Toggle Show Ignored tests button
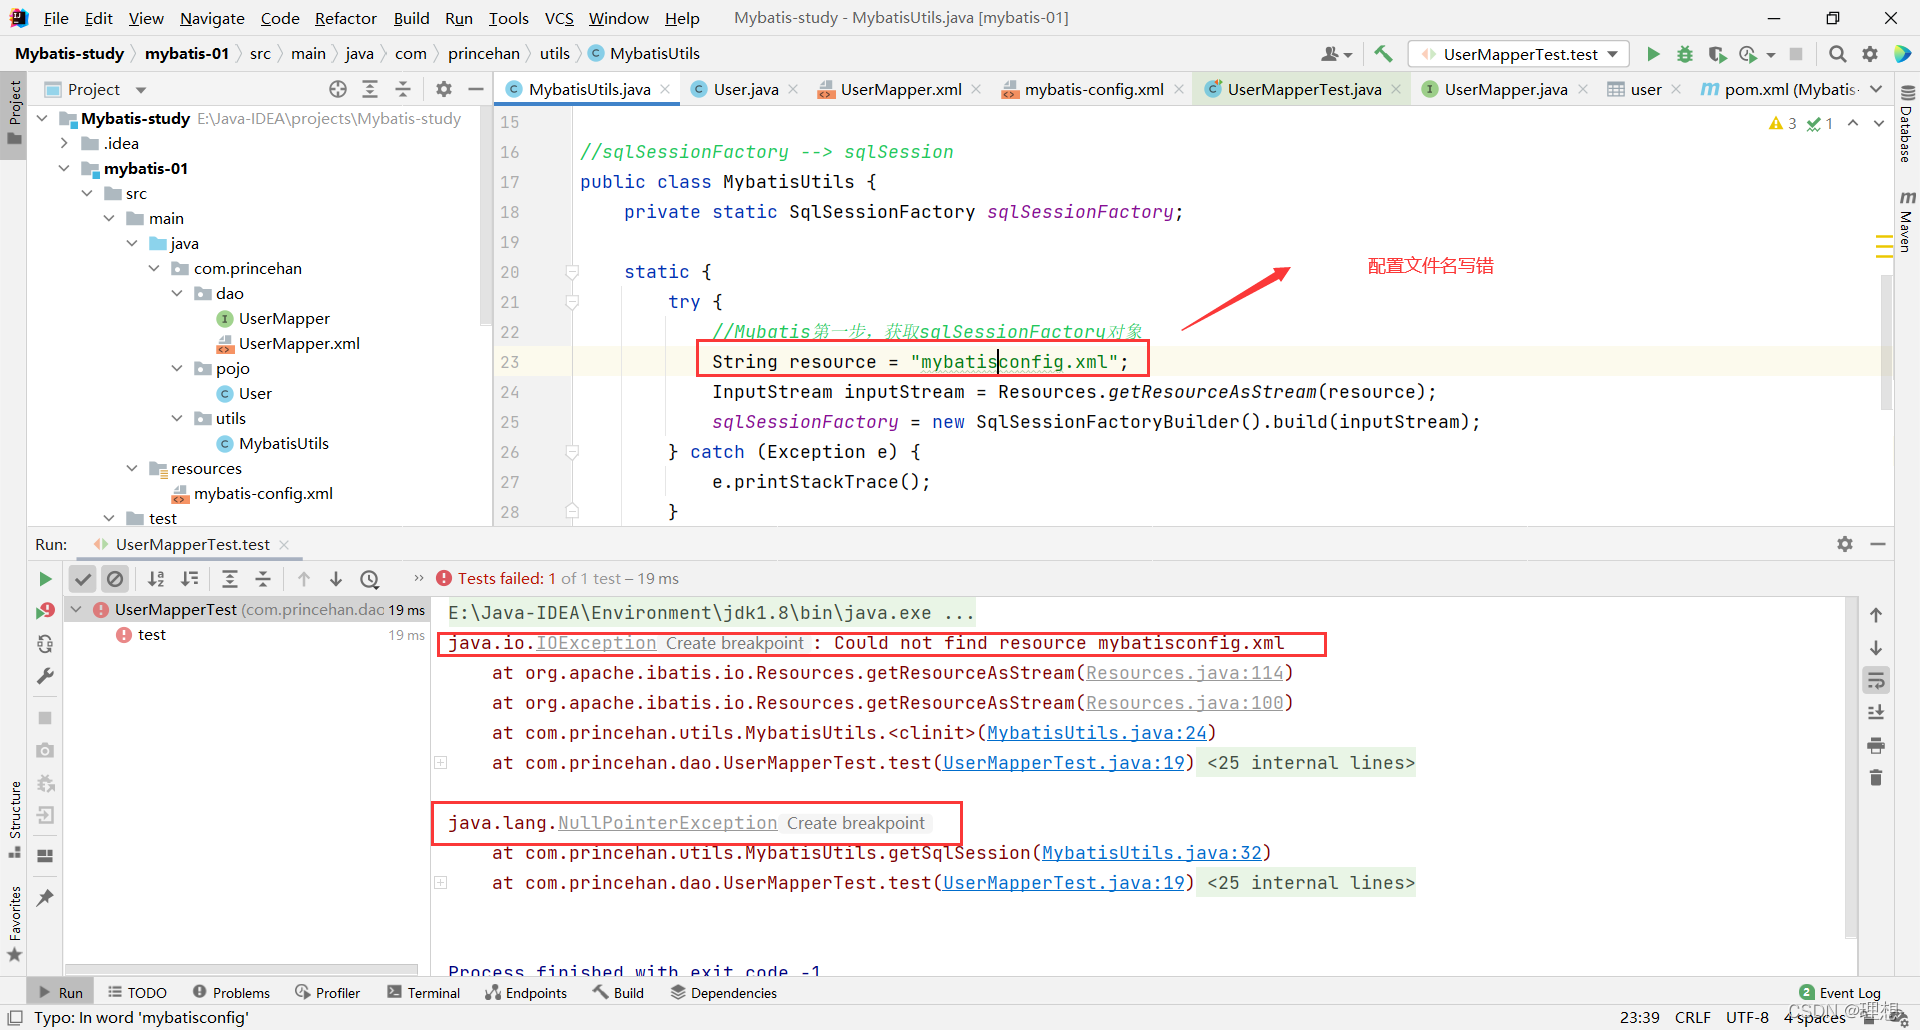1920x1030 pixels. tap(116, 579)
